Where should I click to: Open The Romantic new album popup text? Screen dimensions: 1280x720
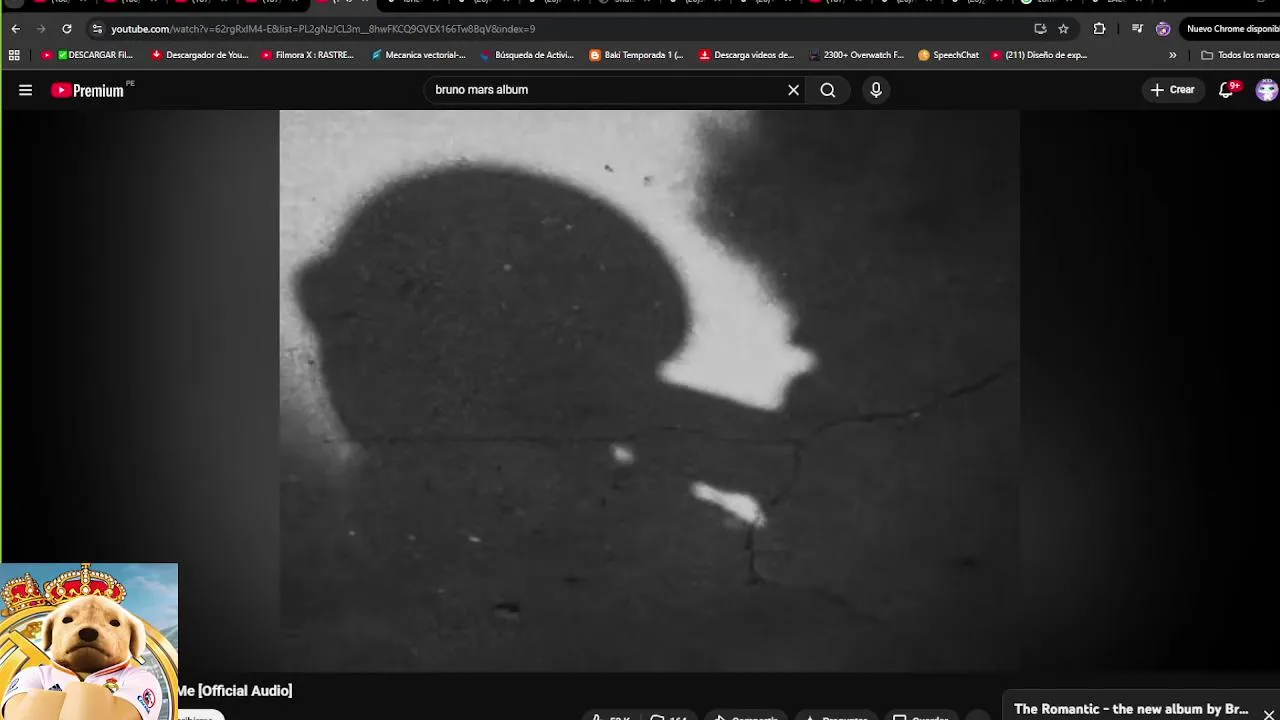pos(1131,709)
